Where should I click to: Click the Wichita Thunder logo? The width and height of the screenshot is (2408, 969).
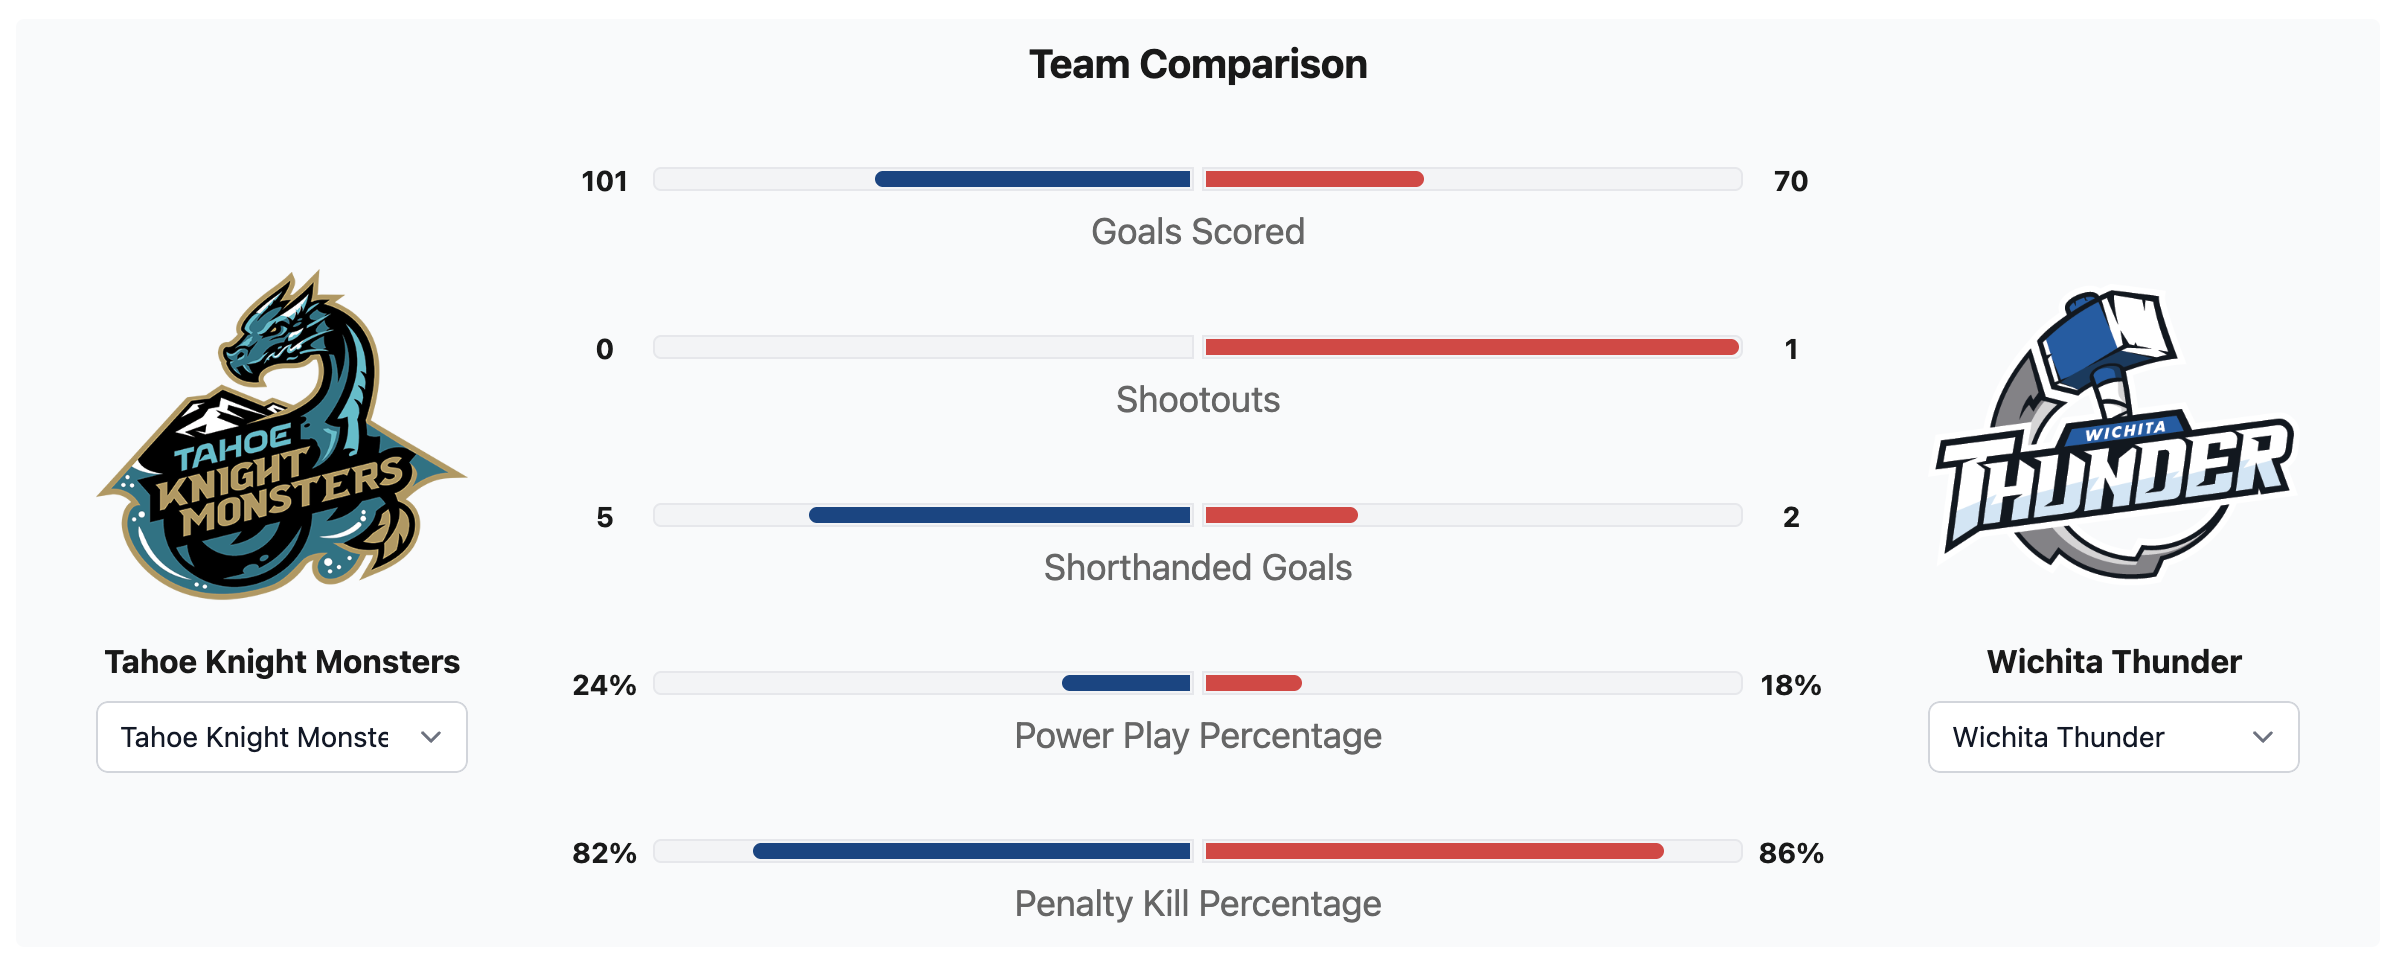[2114, 436]
